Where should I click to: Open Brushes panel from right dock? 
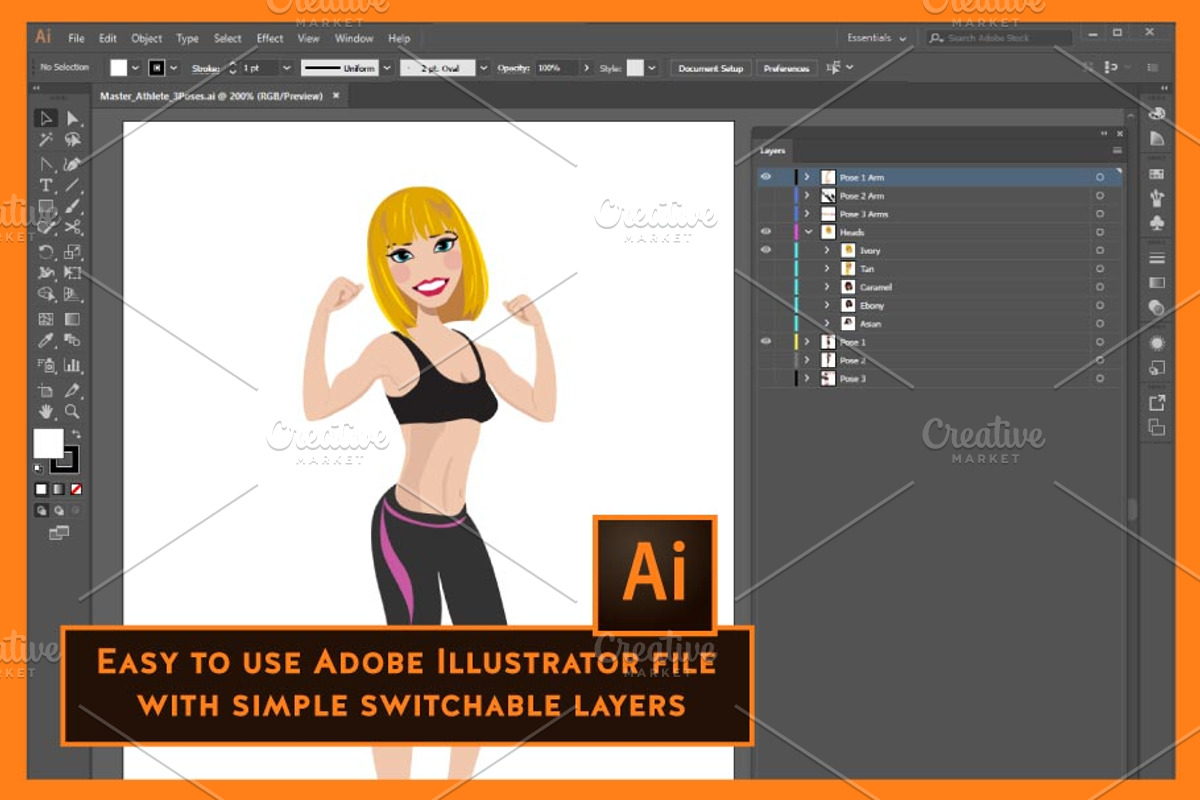pos(1157,196)
